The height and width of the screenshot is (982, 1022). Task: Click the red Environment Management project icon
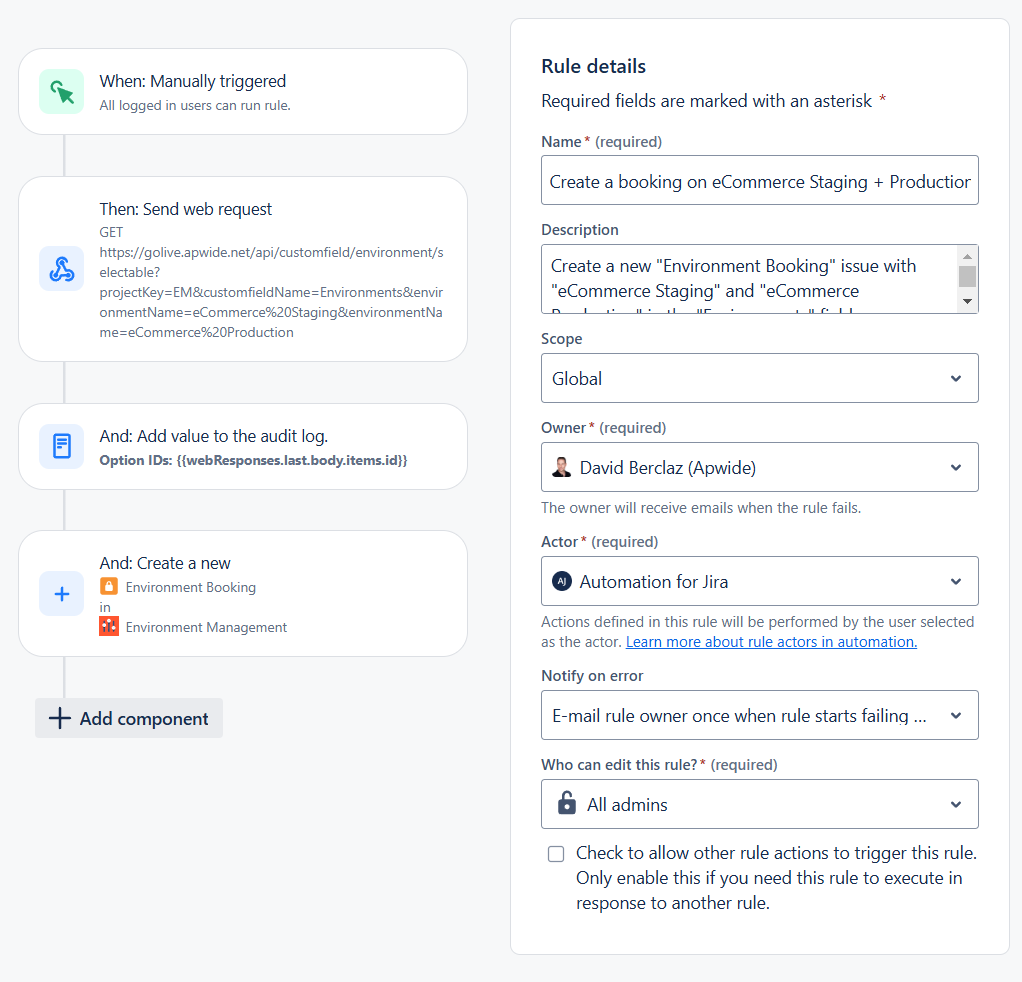point(109,627)
